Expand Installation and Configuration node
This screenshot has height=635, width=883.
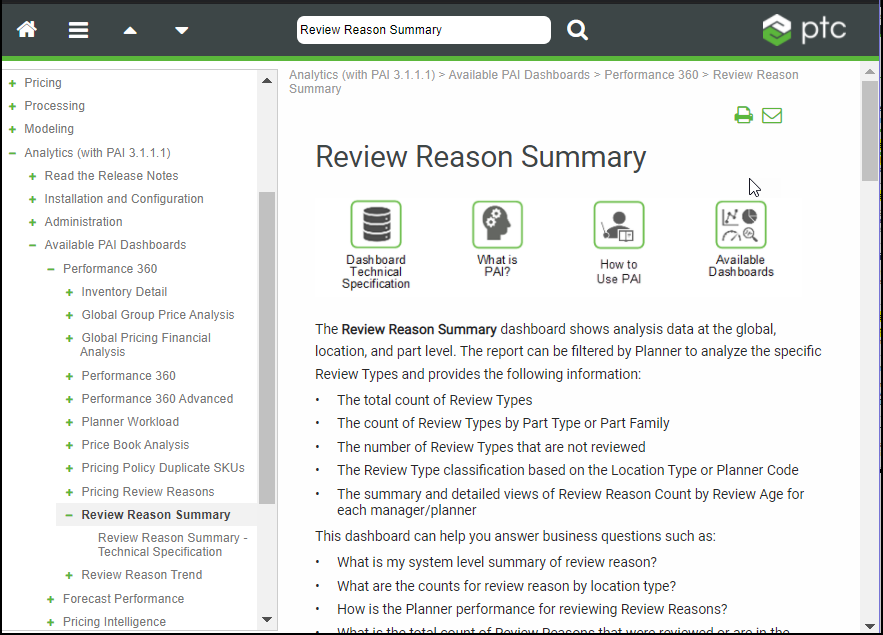point(33,199)
